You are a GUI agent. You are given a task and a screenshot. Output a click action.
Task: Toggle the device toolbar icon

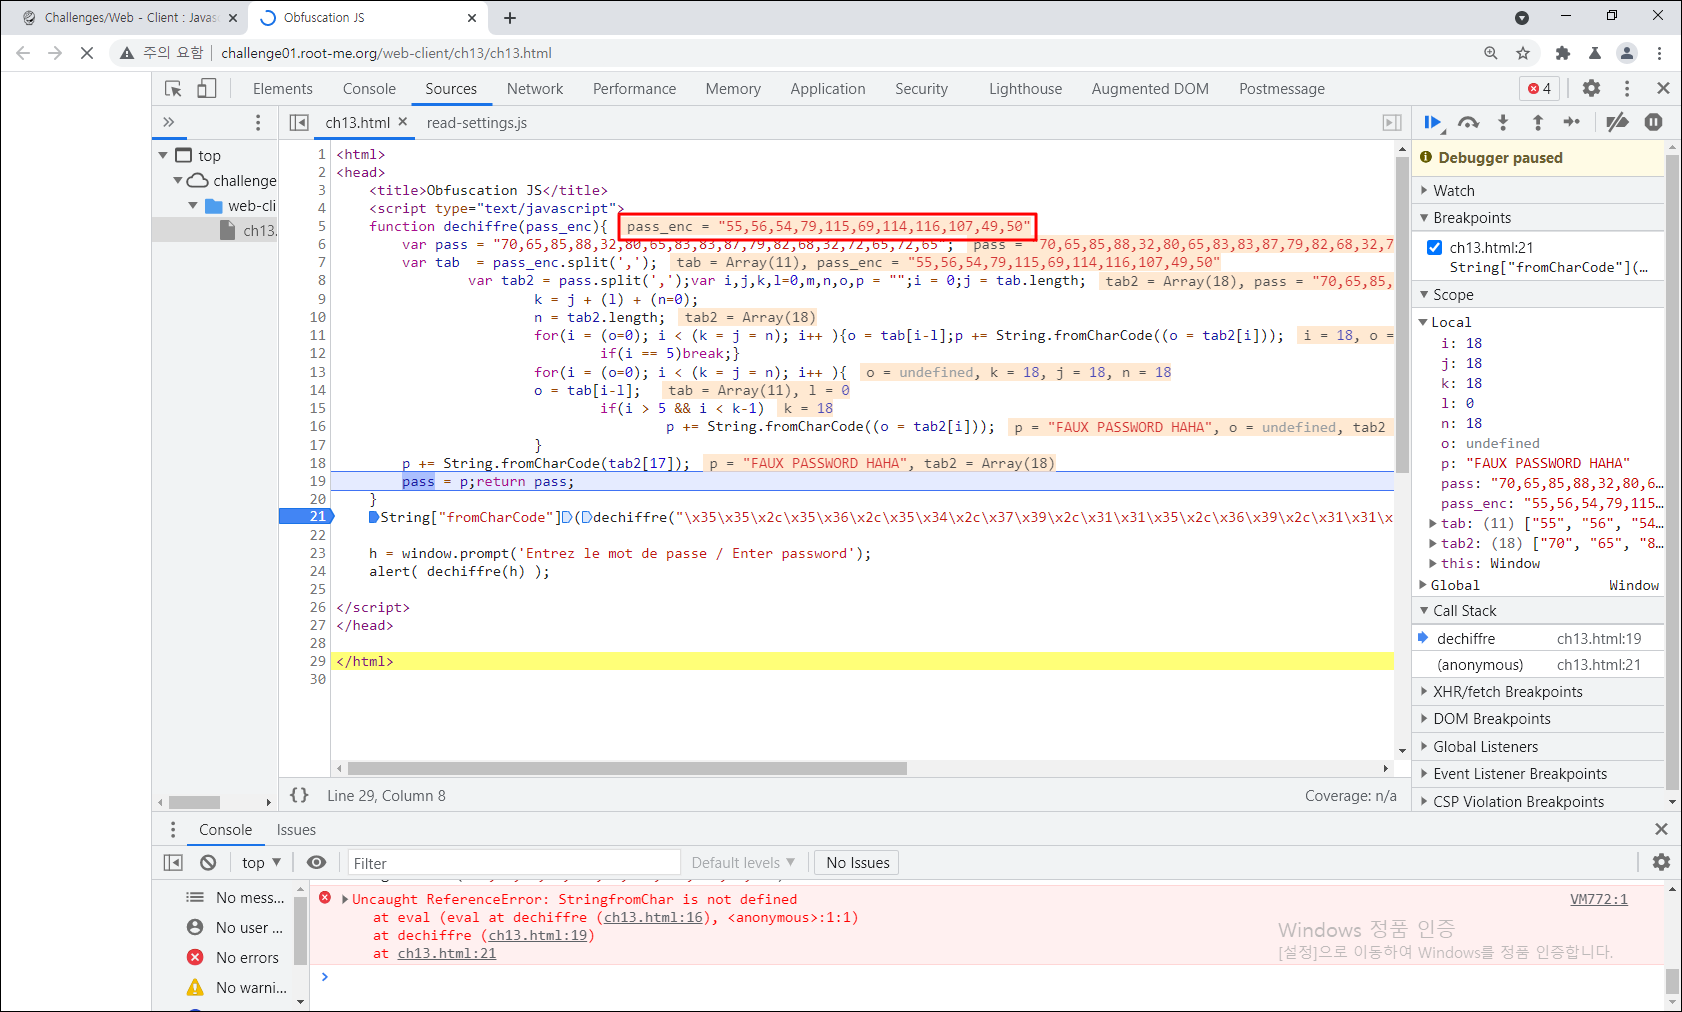click(207, 89)
